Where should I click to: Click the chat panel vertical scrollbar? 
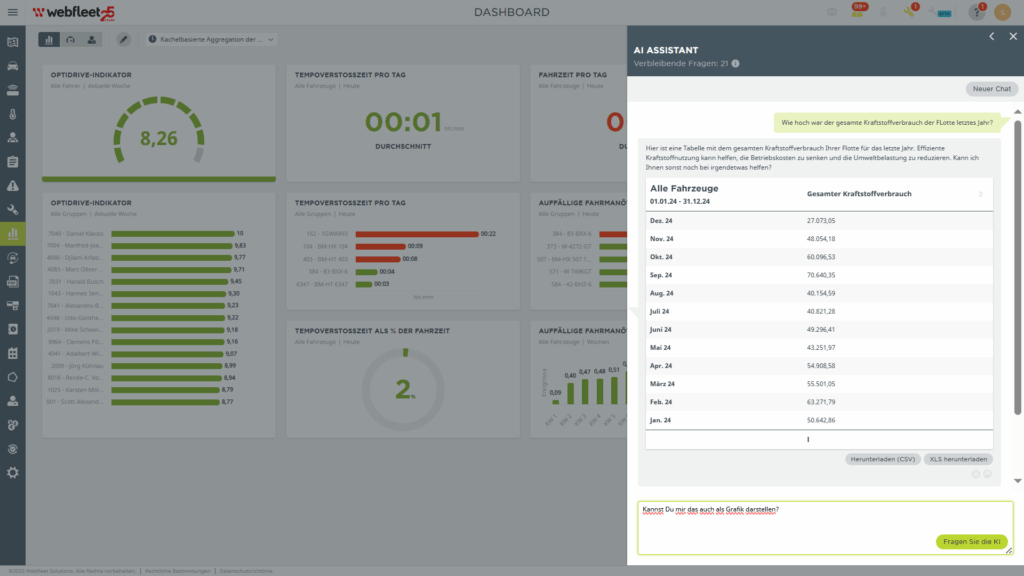[x=1017, y=270]
